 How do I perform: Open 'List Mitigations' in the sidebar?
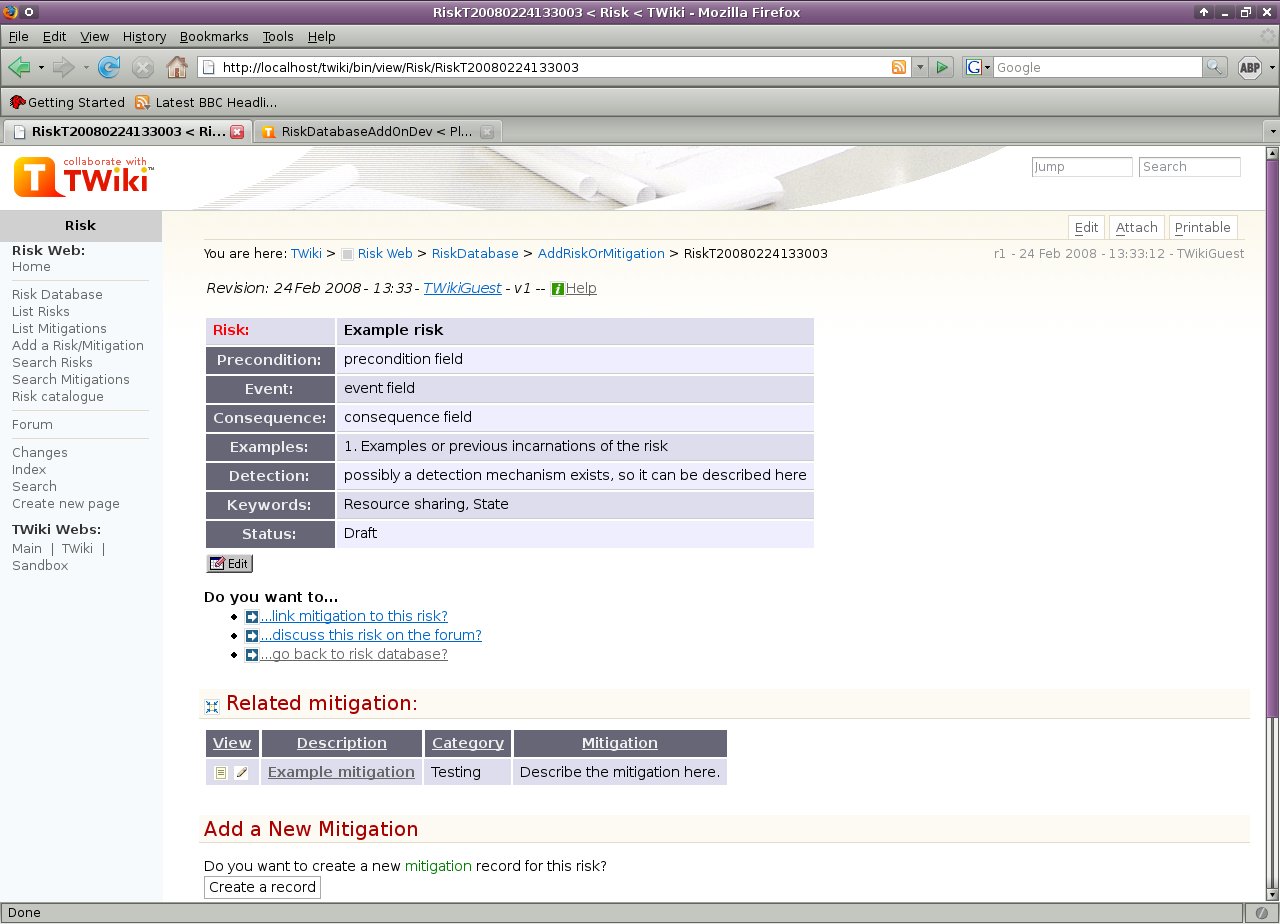pos(61,328)
